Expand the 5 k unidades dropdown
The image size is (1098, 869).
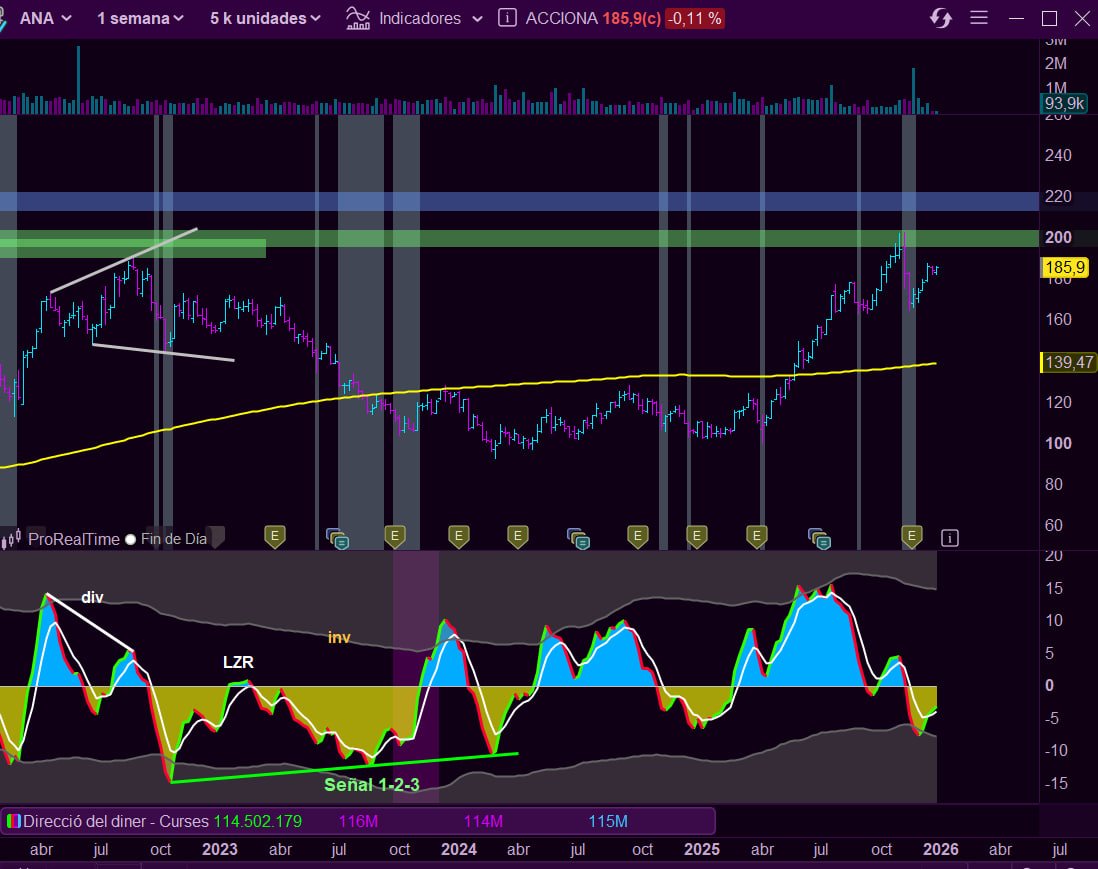(265, 18)
